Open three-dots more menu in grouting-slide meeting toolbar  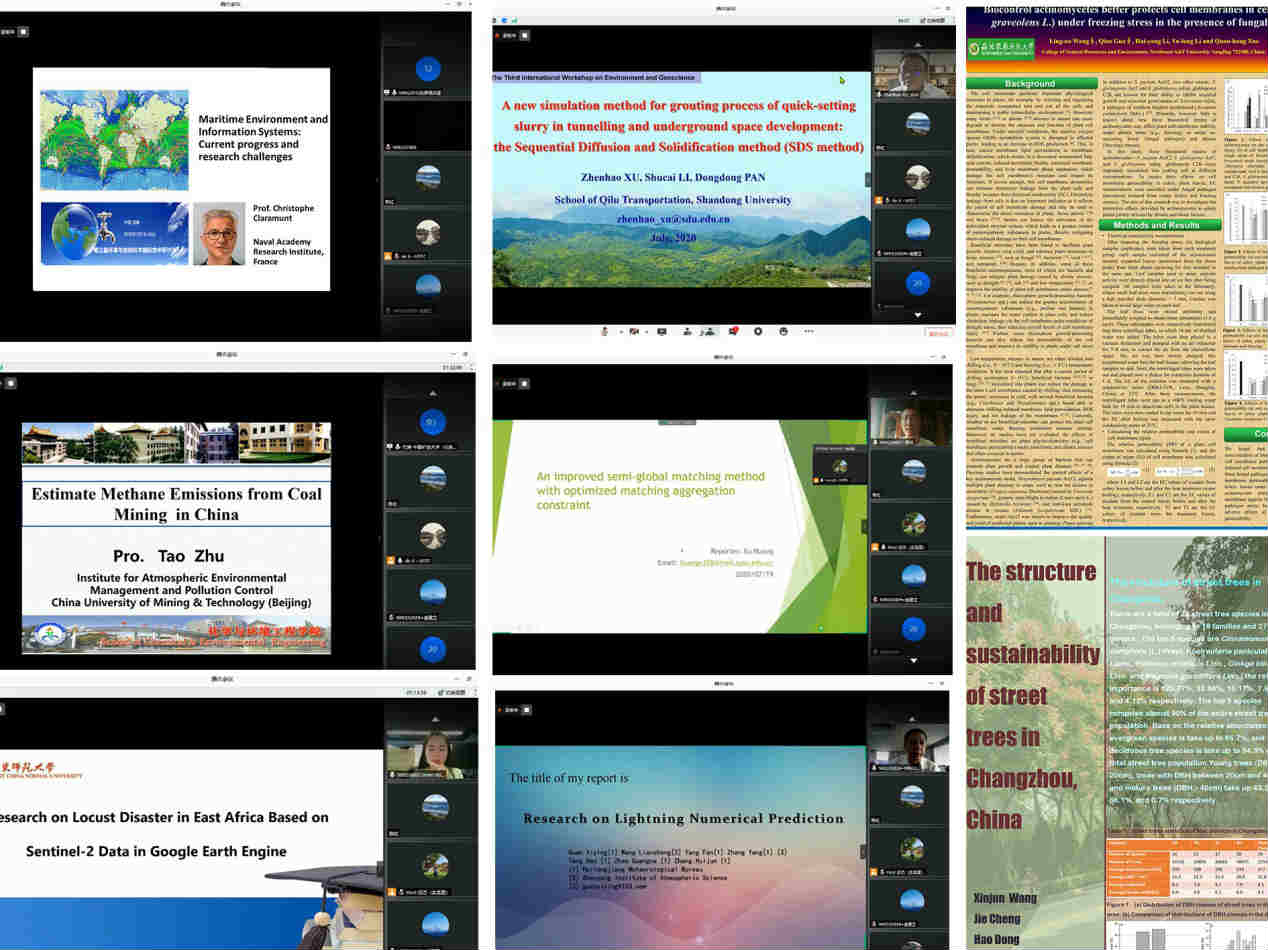click(809, 331)
